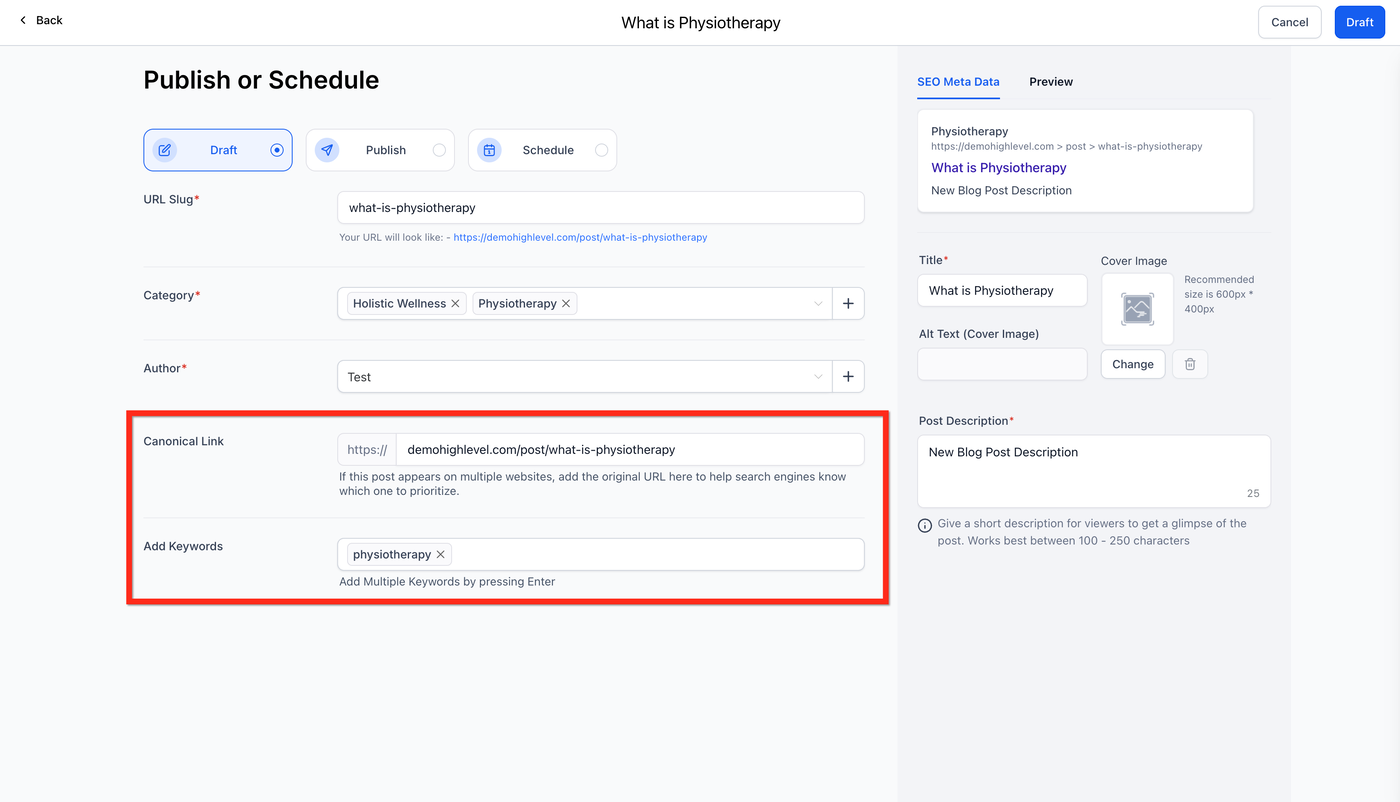This screenshot has height=802, width=1400.
Task: Click into the Canonical Link field
Action: click(630, 450)
